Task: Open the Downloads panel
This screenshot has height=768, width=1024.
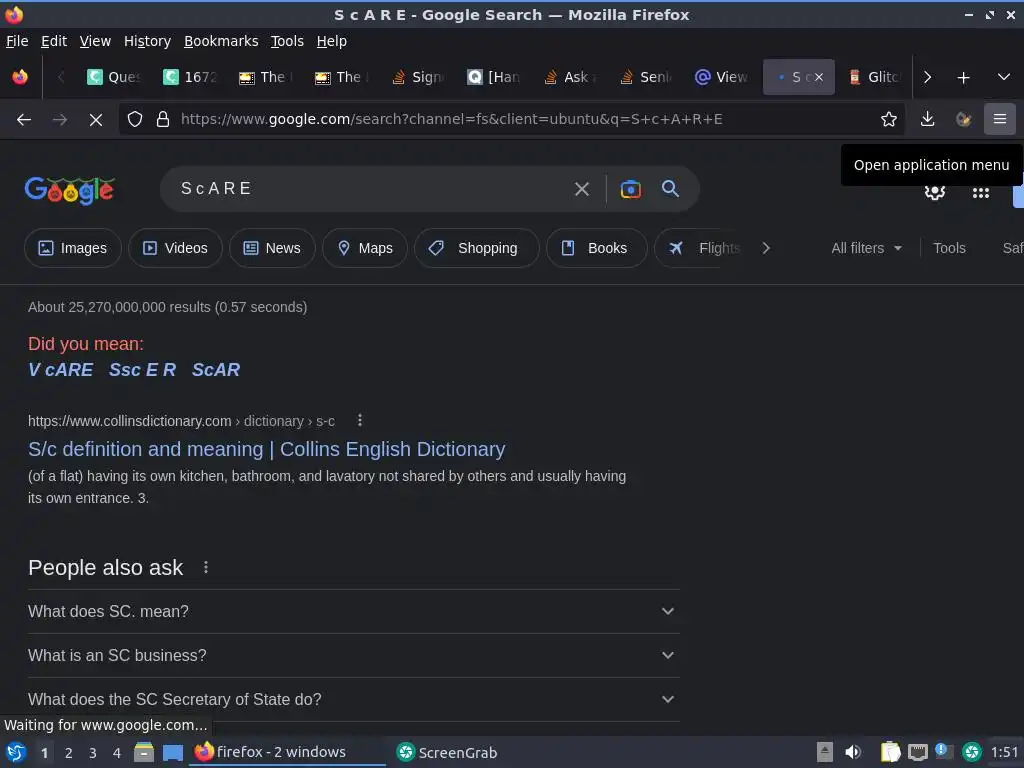Action: point(927,120)
